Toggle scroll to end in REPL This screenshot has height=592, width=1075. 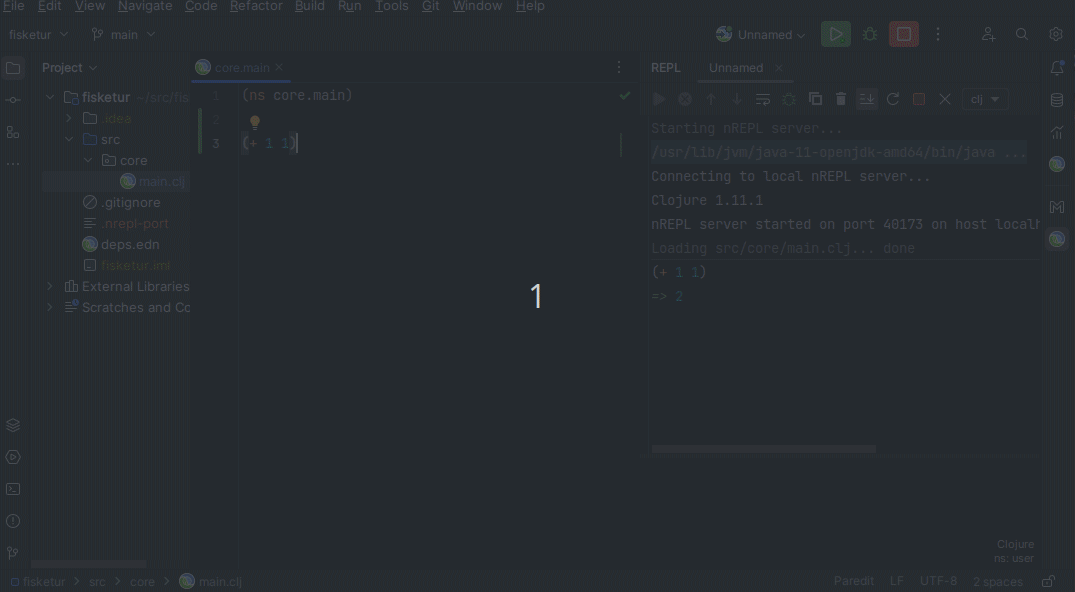click(x=867, y=99)
